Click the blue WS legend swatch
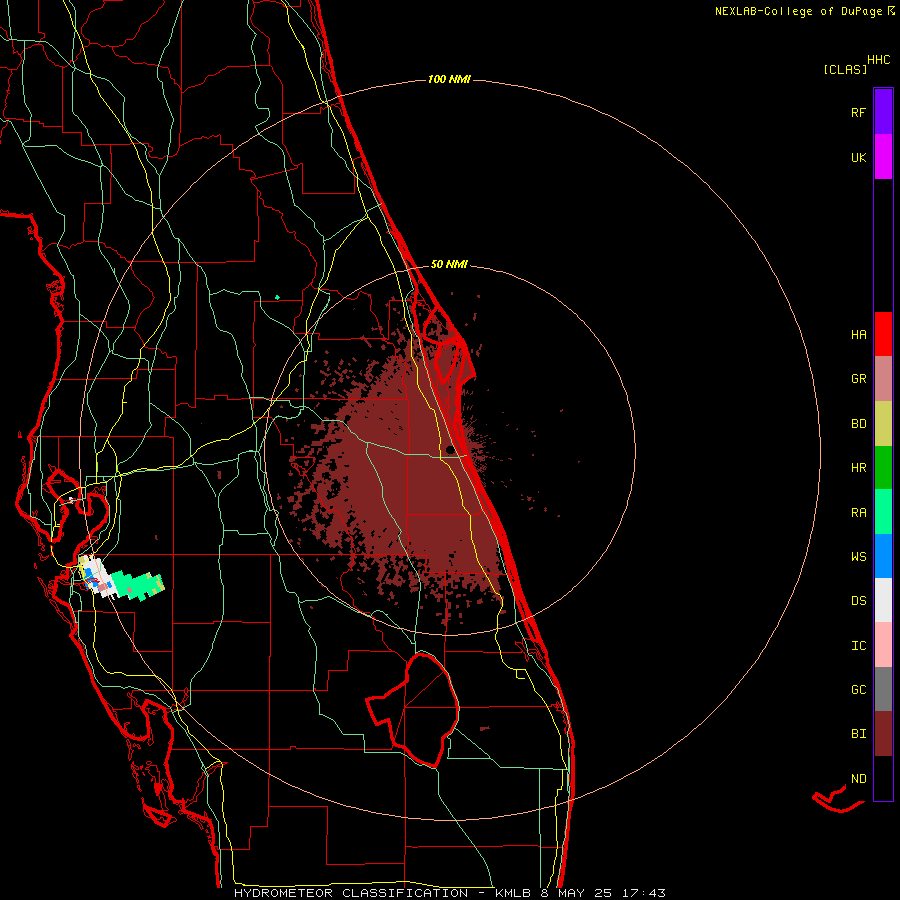This screenshot has height=900, width=900. click(x=883, y=556)
